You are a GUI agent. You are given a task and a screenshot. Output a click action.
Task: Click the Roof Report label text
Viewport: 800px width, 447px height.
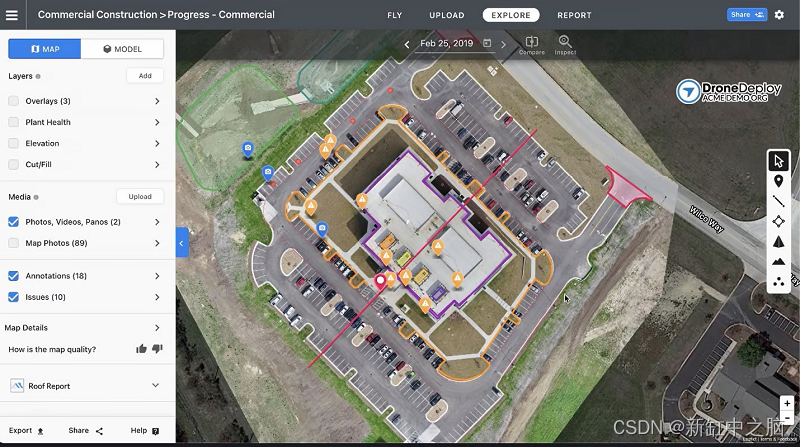coord(49,386)
